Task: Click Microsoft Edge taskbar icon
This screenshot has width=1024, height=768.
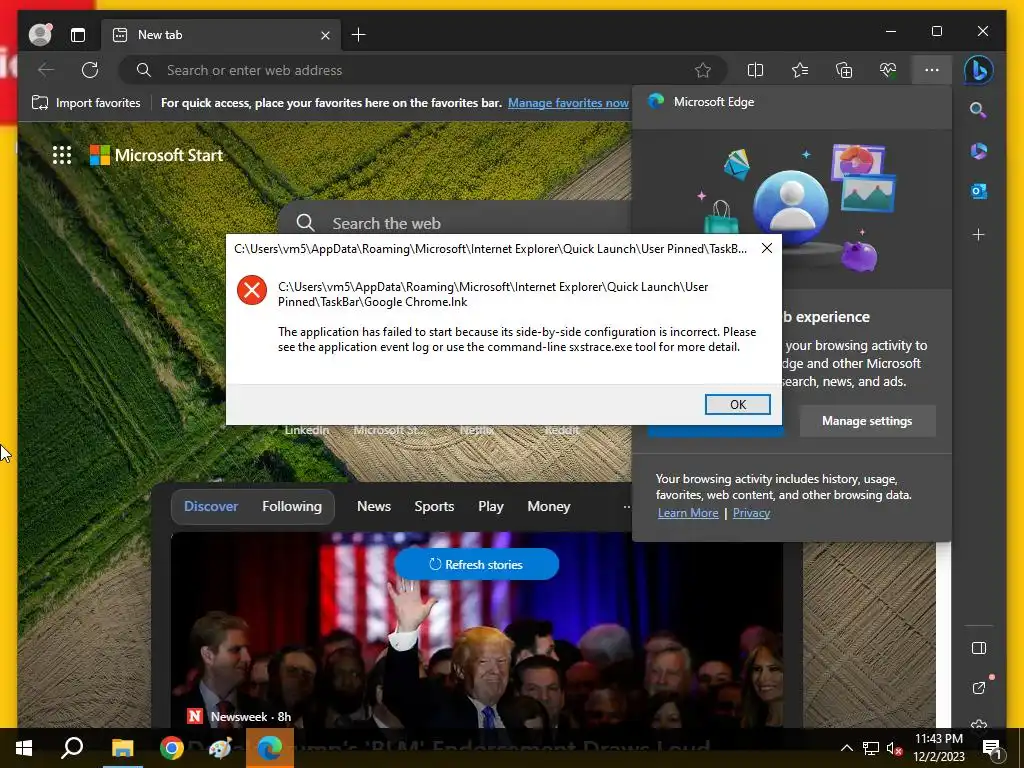Action: click(270, 748)
